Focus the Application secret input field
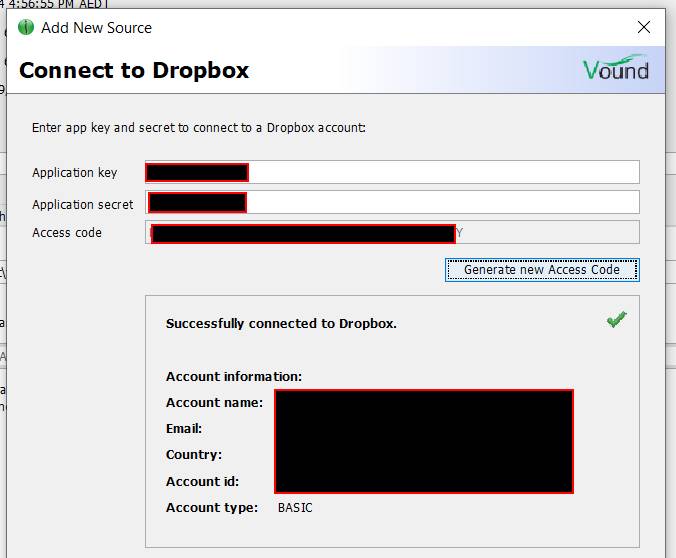 click(392, 202)
